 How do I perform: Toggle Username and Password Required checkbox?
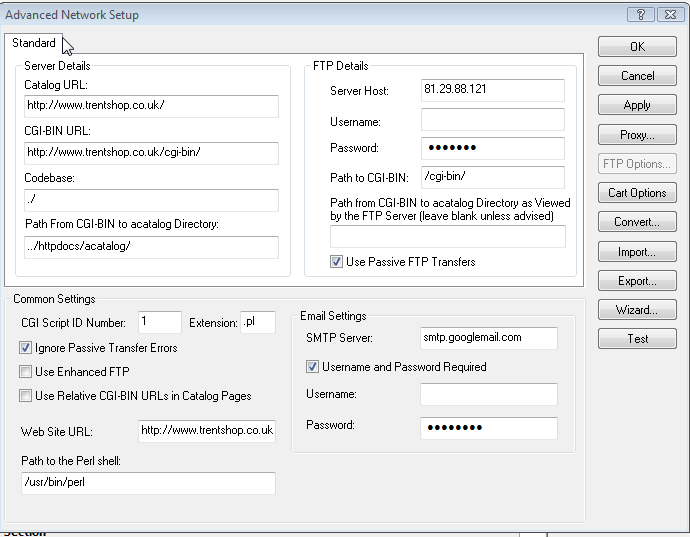click(x=313, y=367)
